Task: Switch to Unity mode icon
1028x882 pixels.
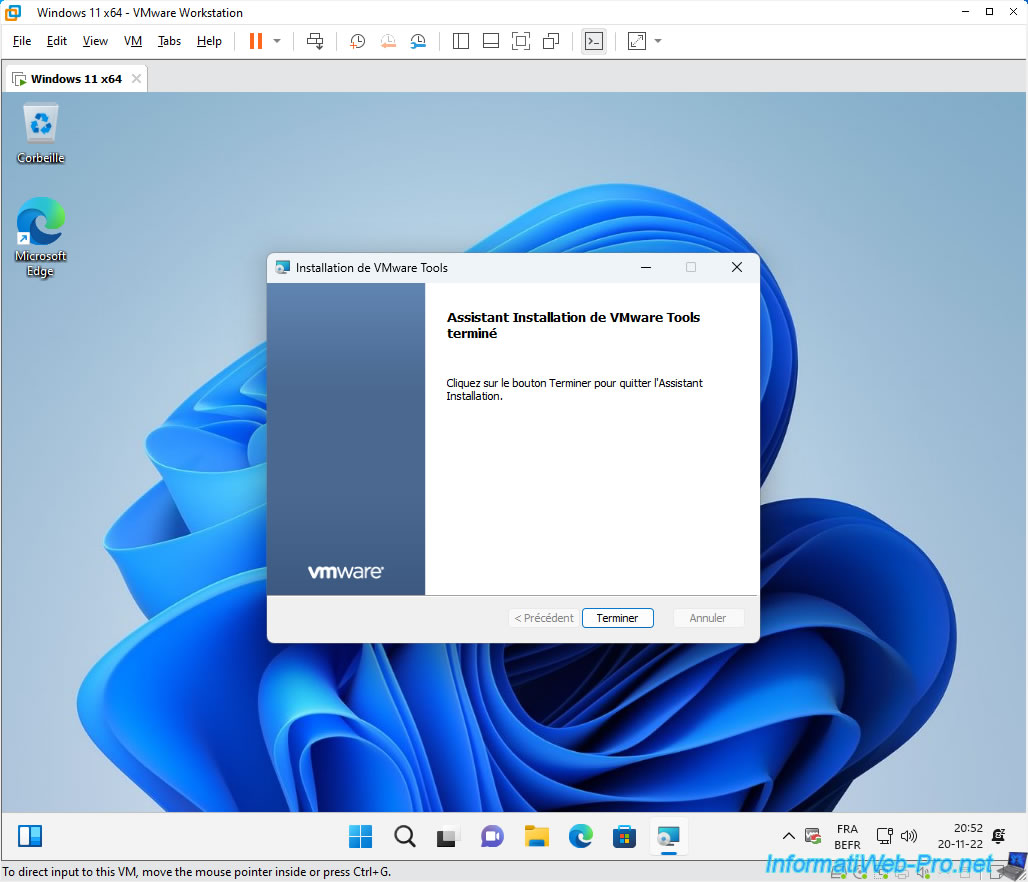Action: point(551,41)
